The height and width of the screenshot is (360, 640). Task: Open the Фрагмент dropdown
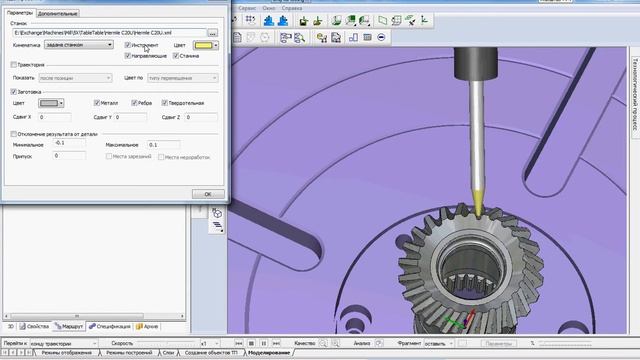[x=439, y=344]
